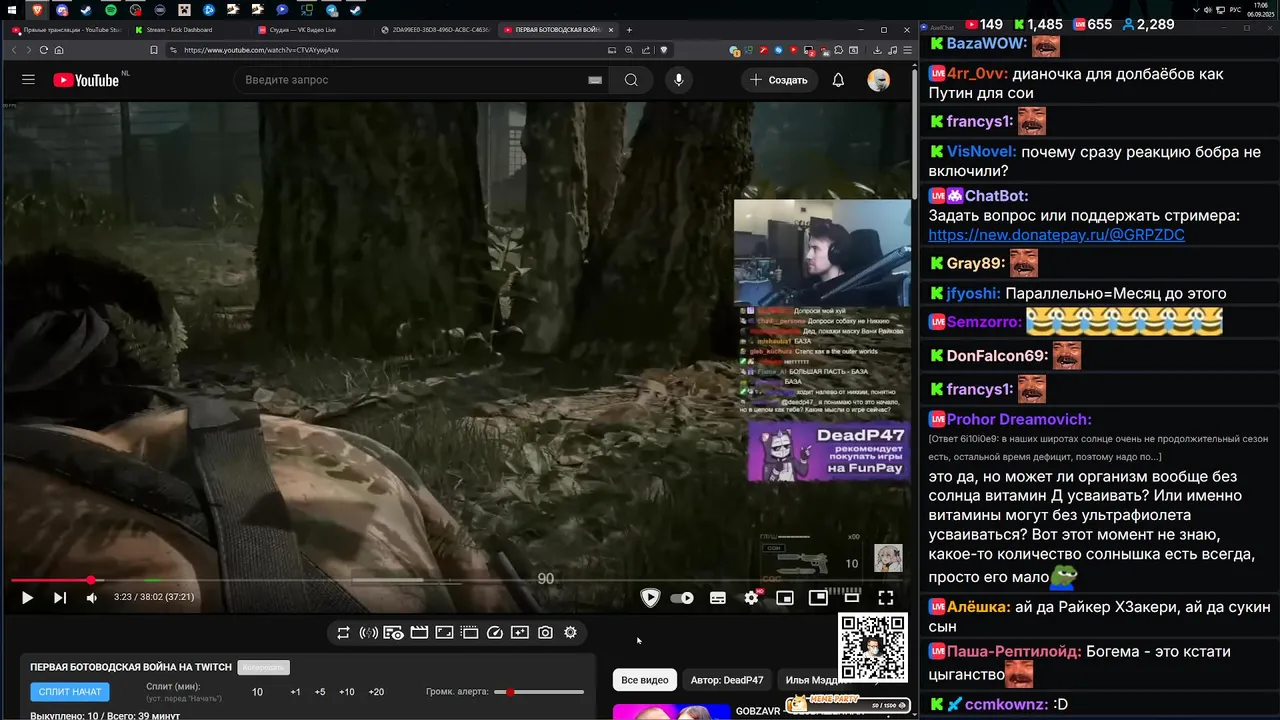
Task: Open player quality settings gear
Action: [x=751, y=598]
